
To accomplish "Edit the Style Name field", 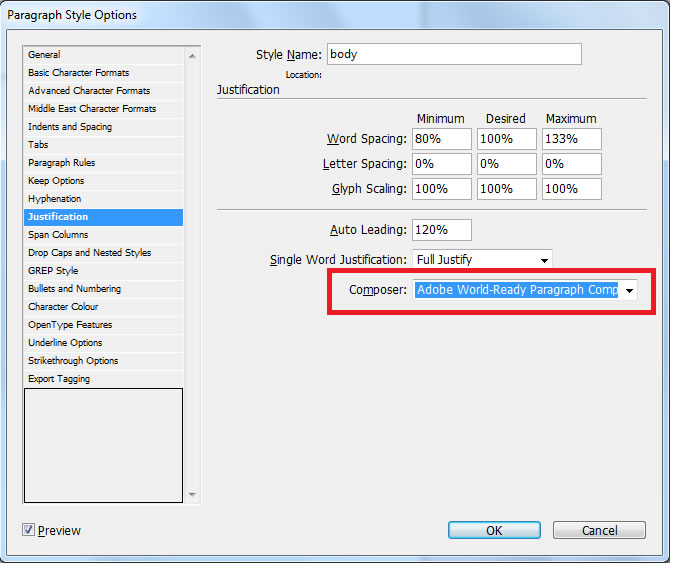I will [x=454, y=54].
